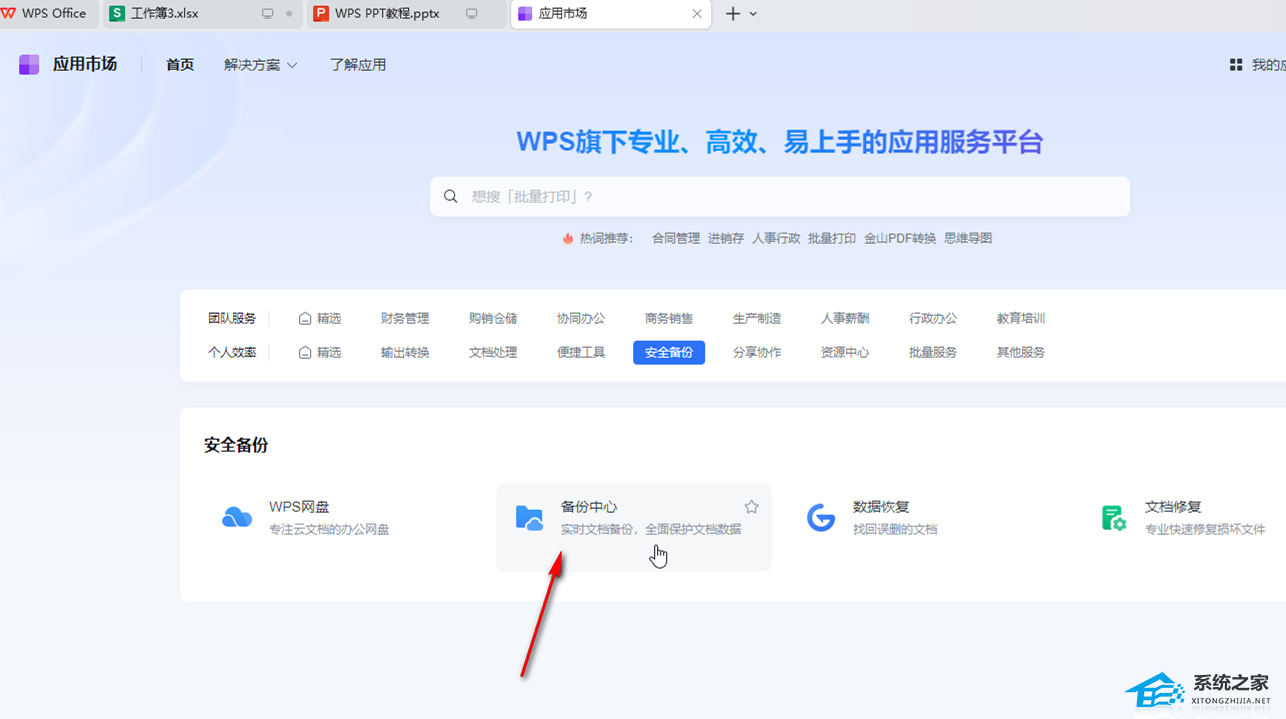Select 其他服务 category
Viewport: 1286px width, 719px height.
[x=1021, y=353]
